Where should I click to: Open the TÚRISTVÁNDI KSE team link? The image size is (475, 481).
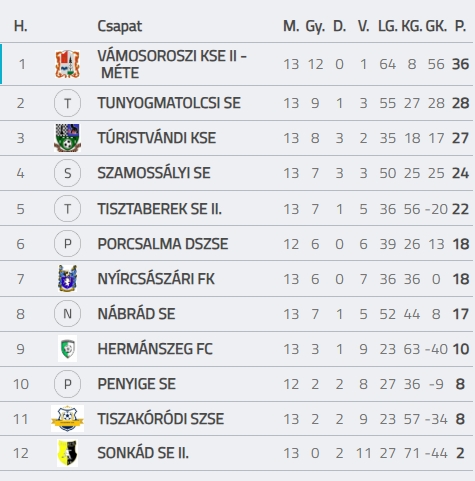point(157,138)
